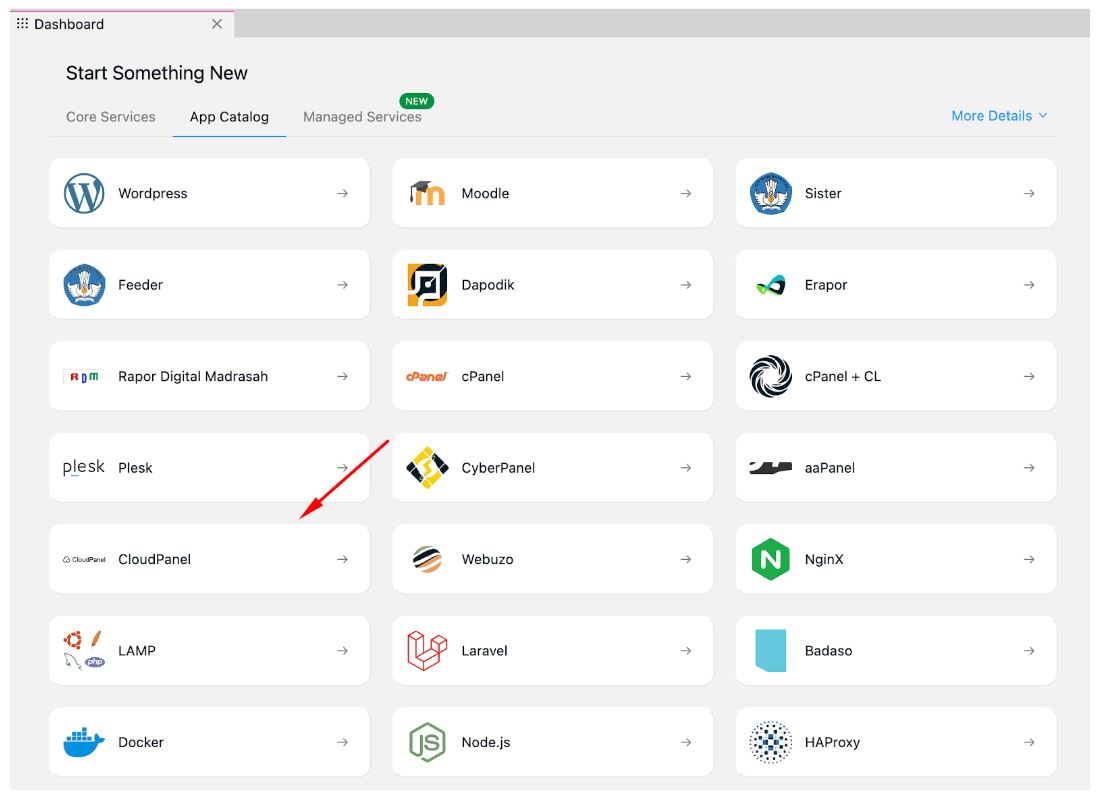Screen dimensions: 1102x808
Task: Click the Erapor logo icon
Action: [770, 284]
